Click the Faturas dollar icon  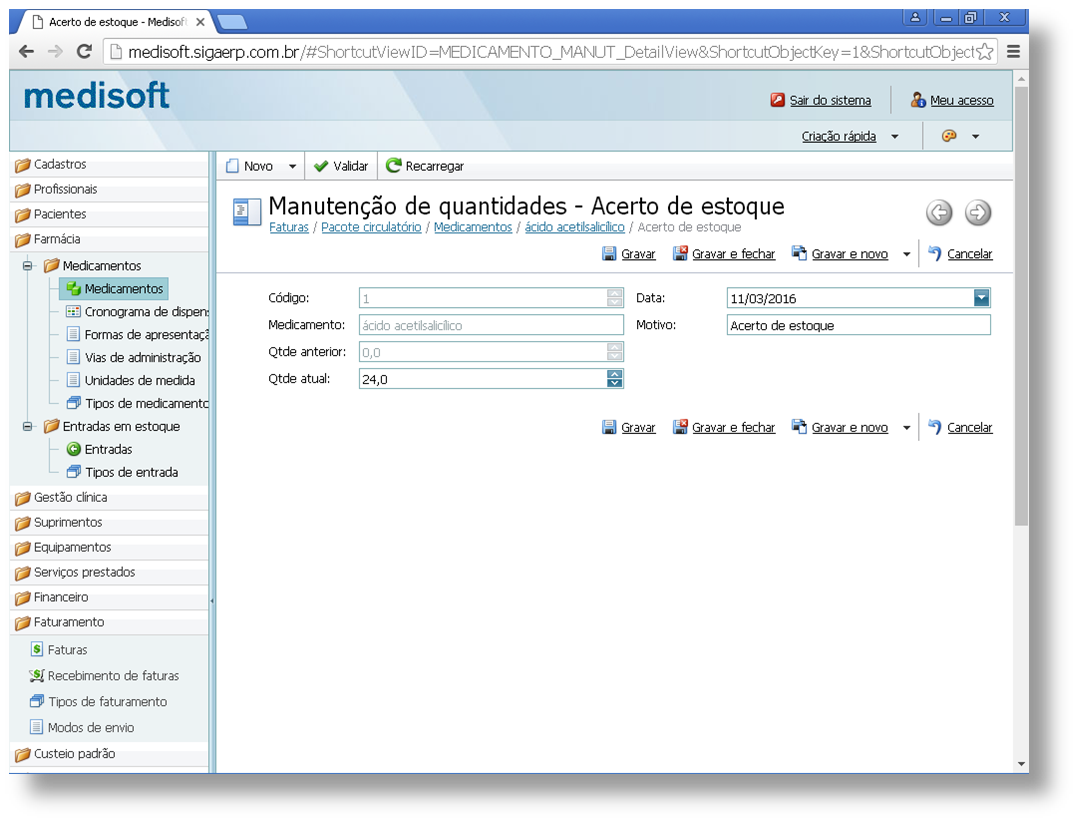point(37,649)
